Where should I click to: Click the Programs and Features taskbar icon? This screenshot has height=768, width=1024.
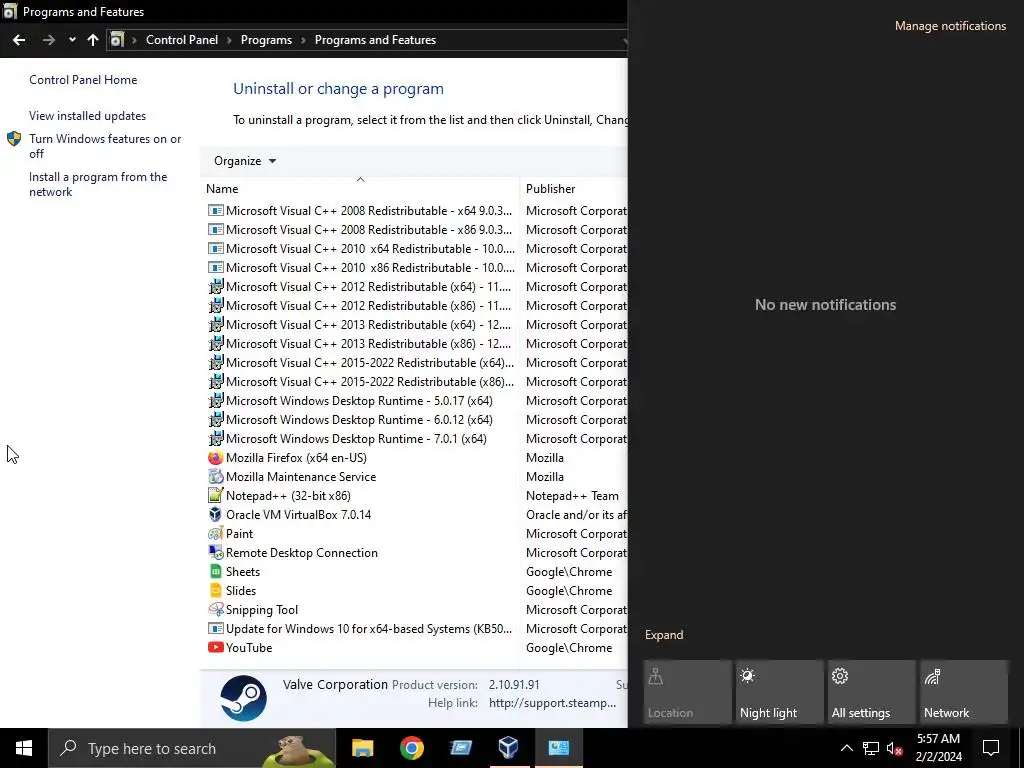click(x=558, y=748)
